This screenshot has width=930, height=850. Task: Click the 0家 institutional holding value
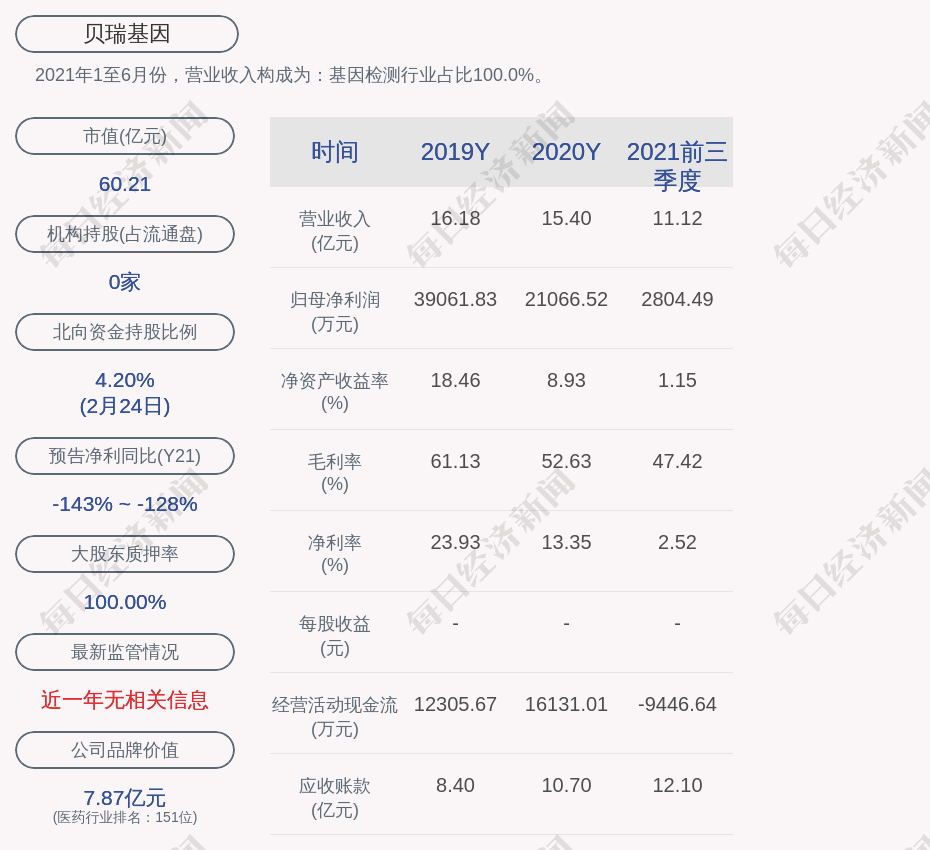pyautogui.click(x=125, y=282)
